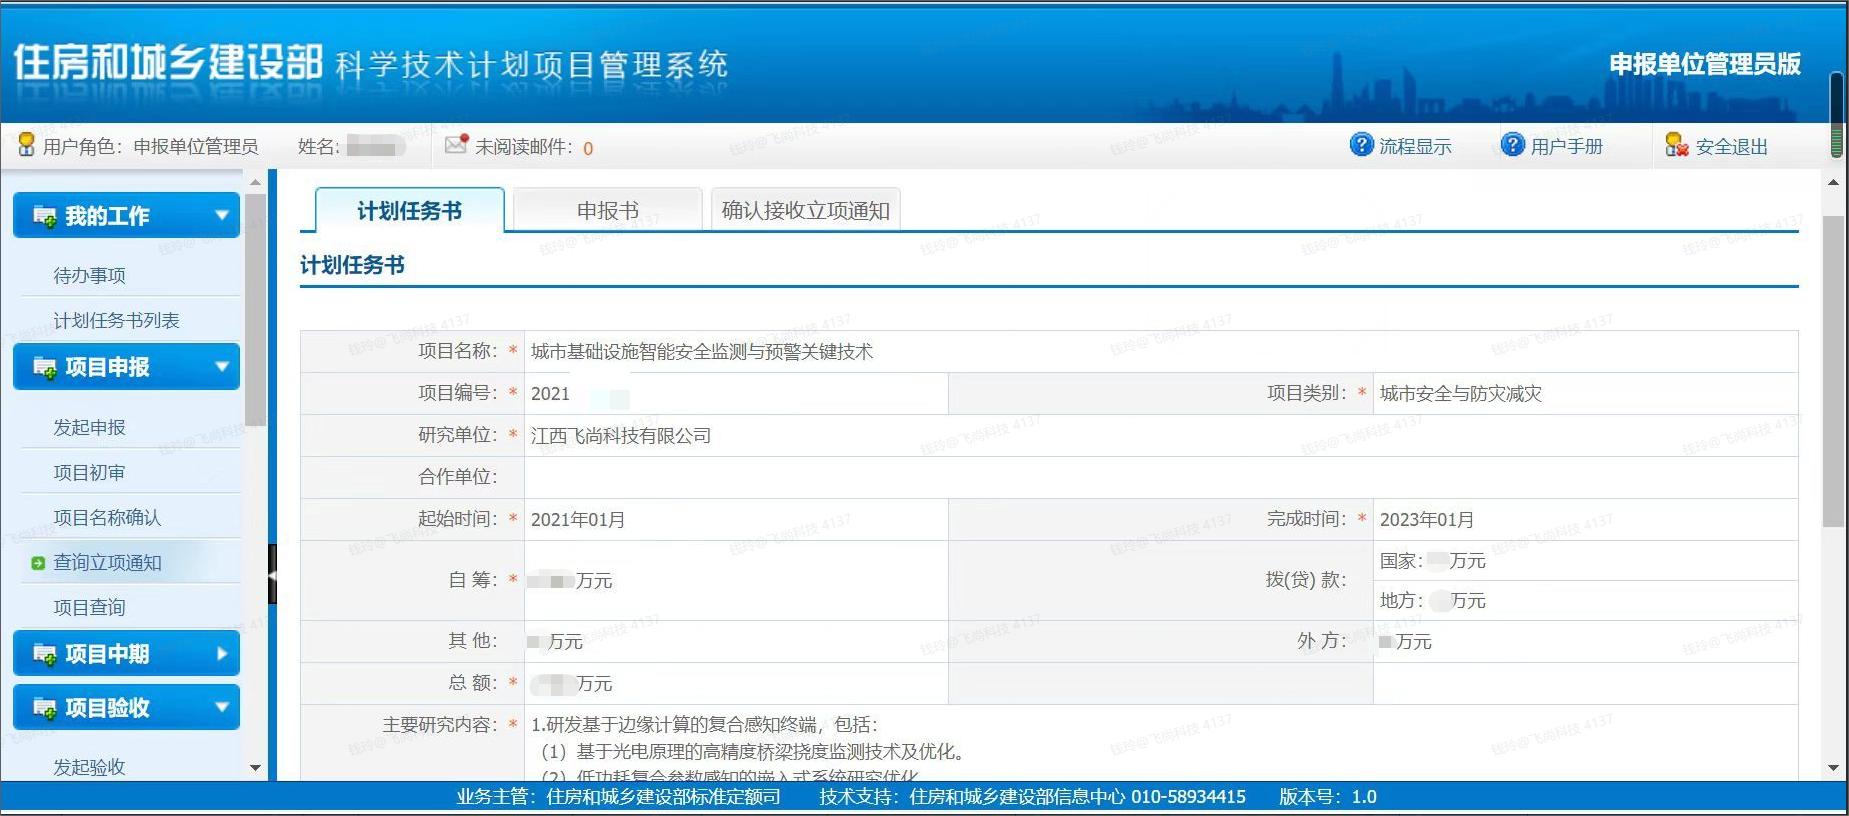Click the 项目申报 section icon

[x=45, y=367]
